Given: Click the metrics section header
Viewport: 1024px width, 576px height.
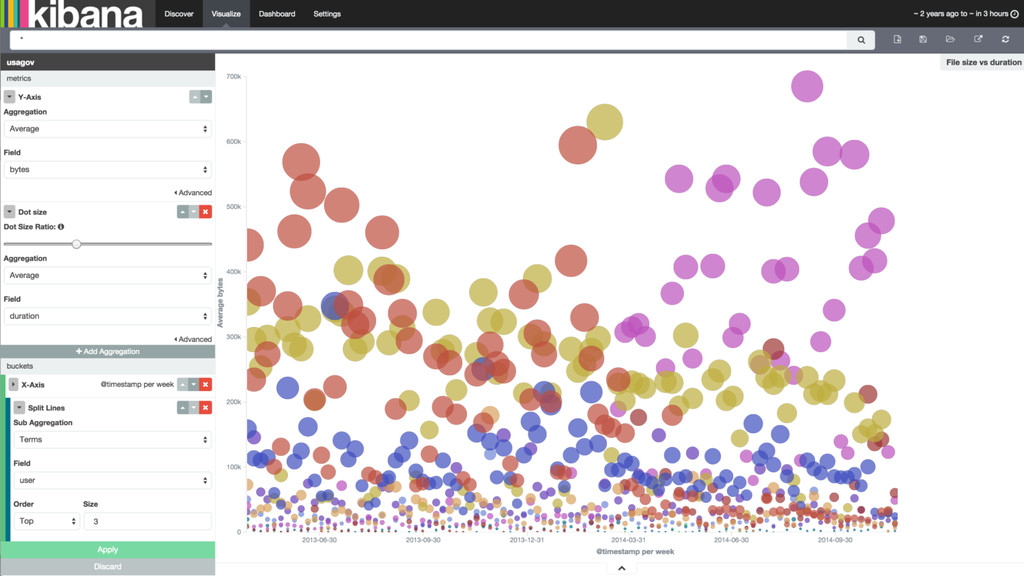Looking at the screenshot, I should tap(108, 78).
